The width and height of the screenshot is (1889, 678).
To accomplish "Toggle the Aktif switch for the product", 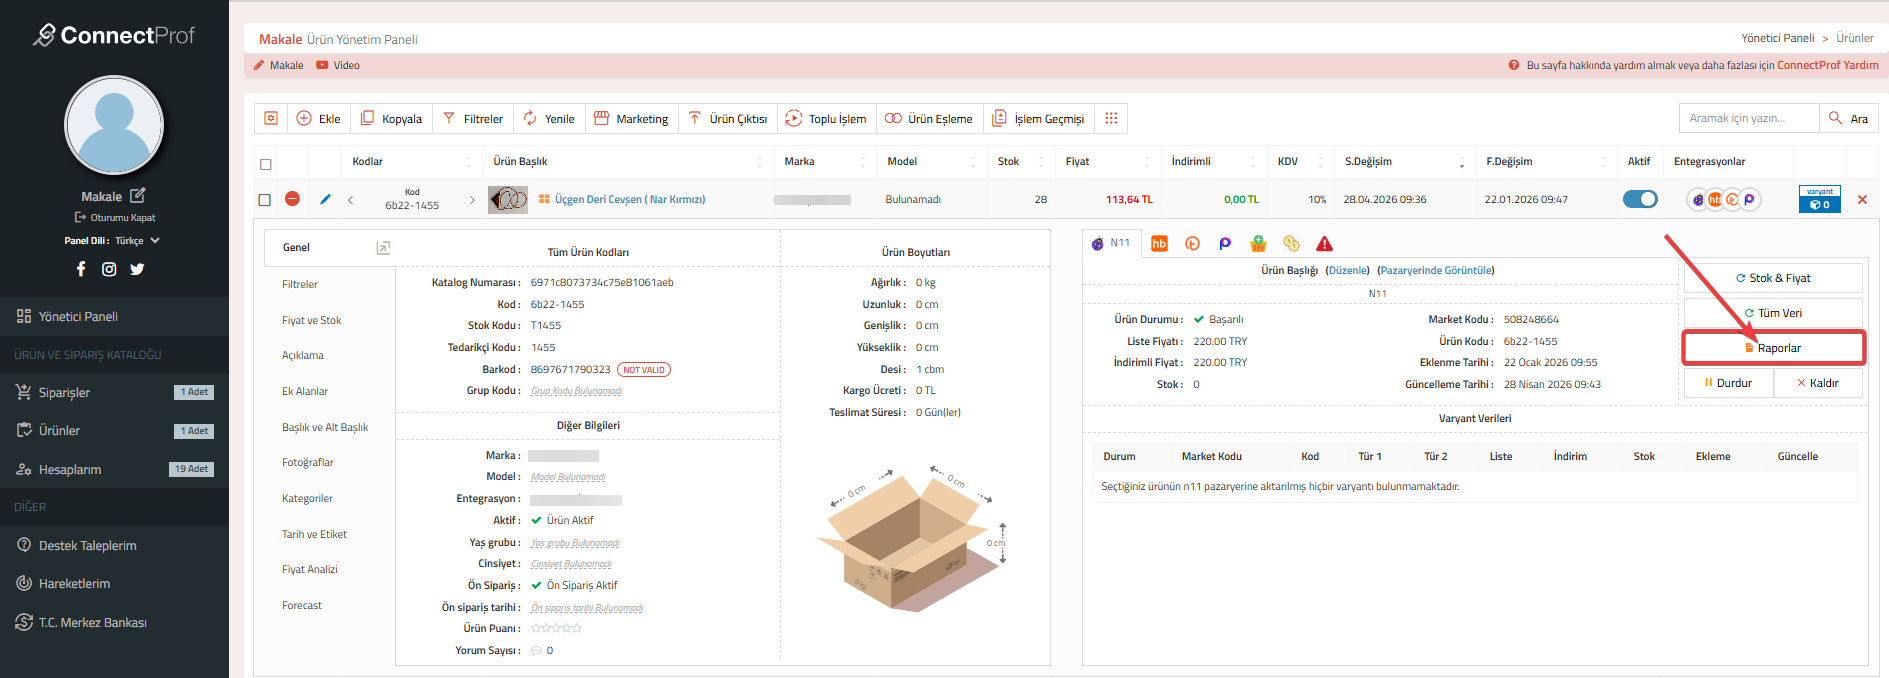I will point(1640,199).
